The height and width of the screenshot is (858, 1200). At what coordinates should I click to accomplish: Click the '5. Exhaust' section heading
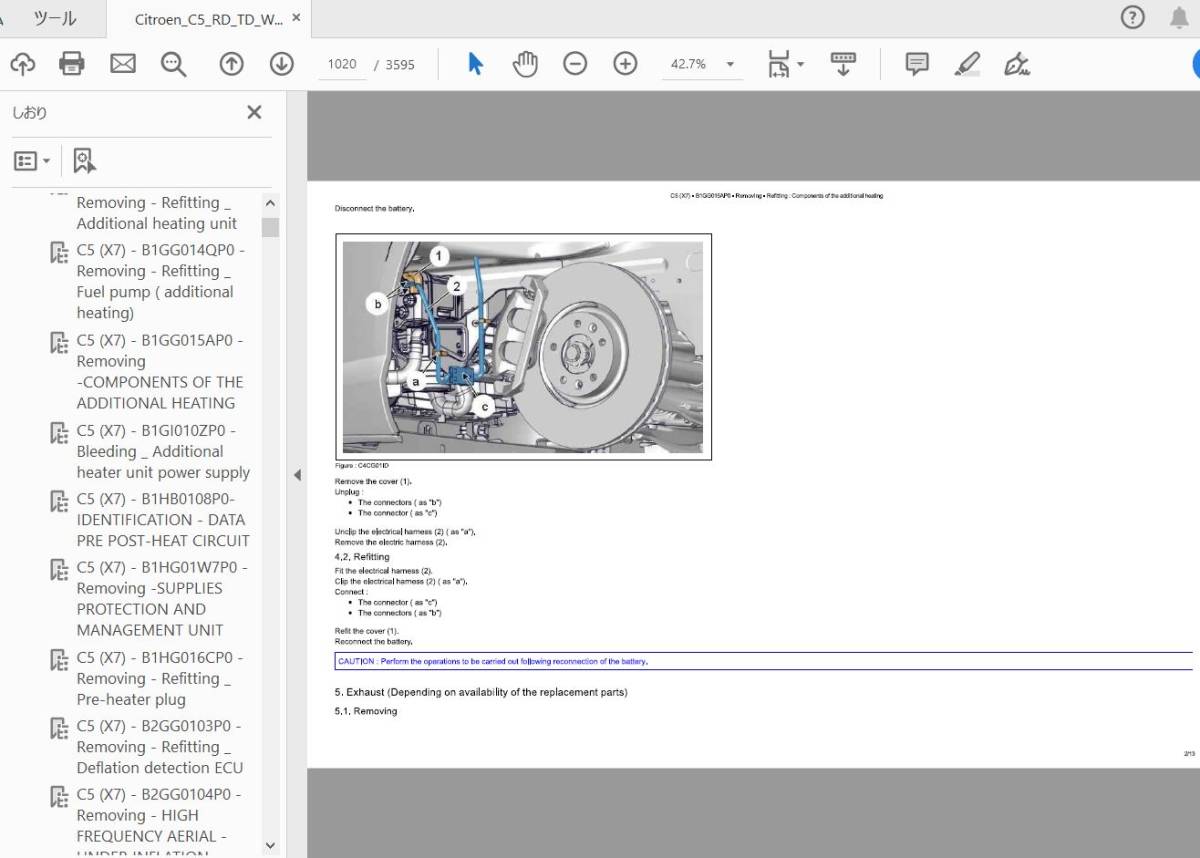coord(481,692)
